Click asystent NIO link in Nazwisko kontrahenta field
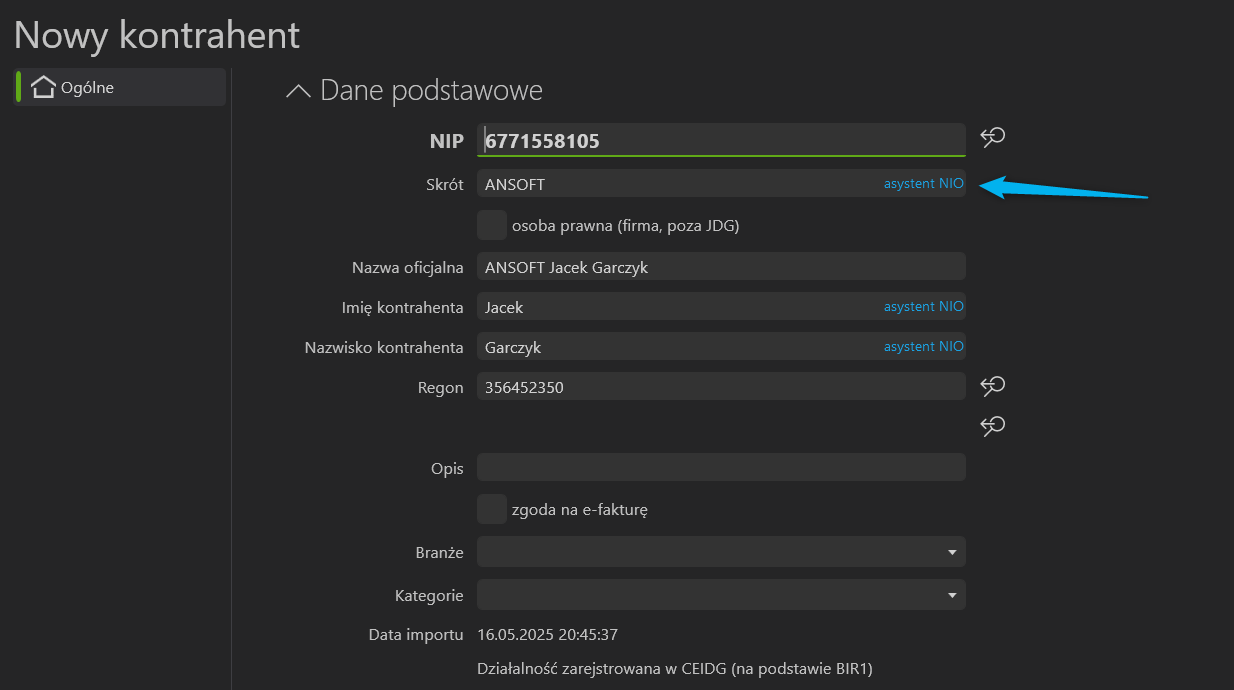The height and width of the screenshot is (690, 1234). (923, 346)
